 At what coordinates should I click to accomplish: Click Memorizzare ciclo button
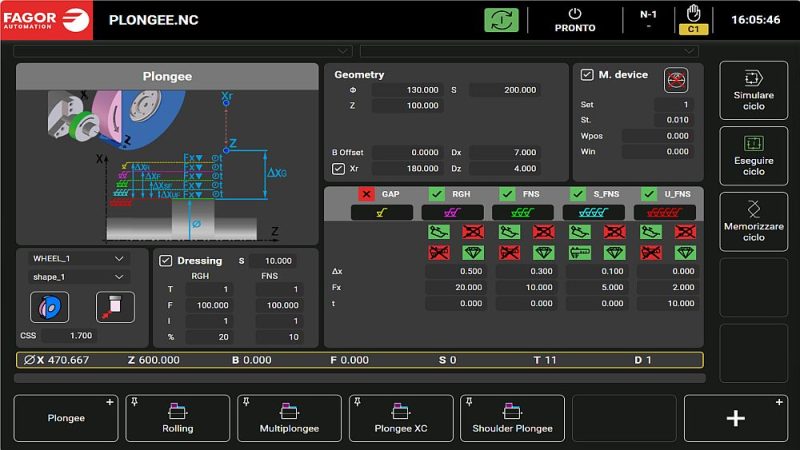pyautogui.click(x=754, y=221)
